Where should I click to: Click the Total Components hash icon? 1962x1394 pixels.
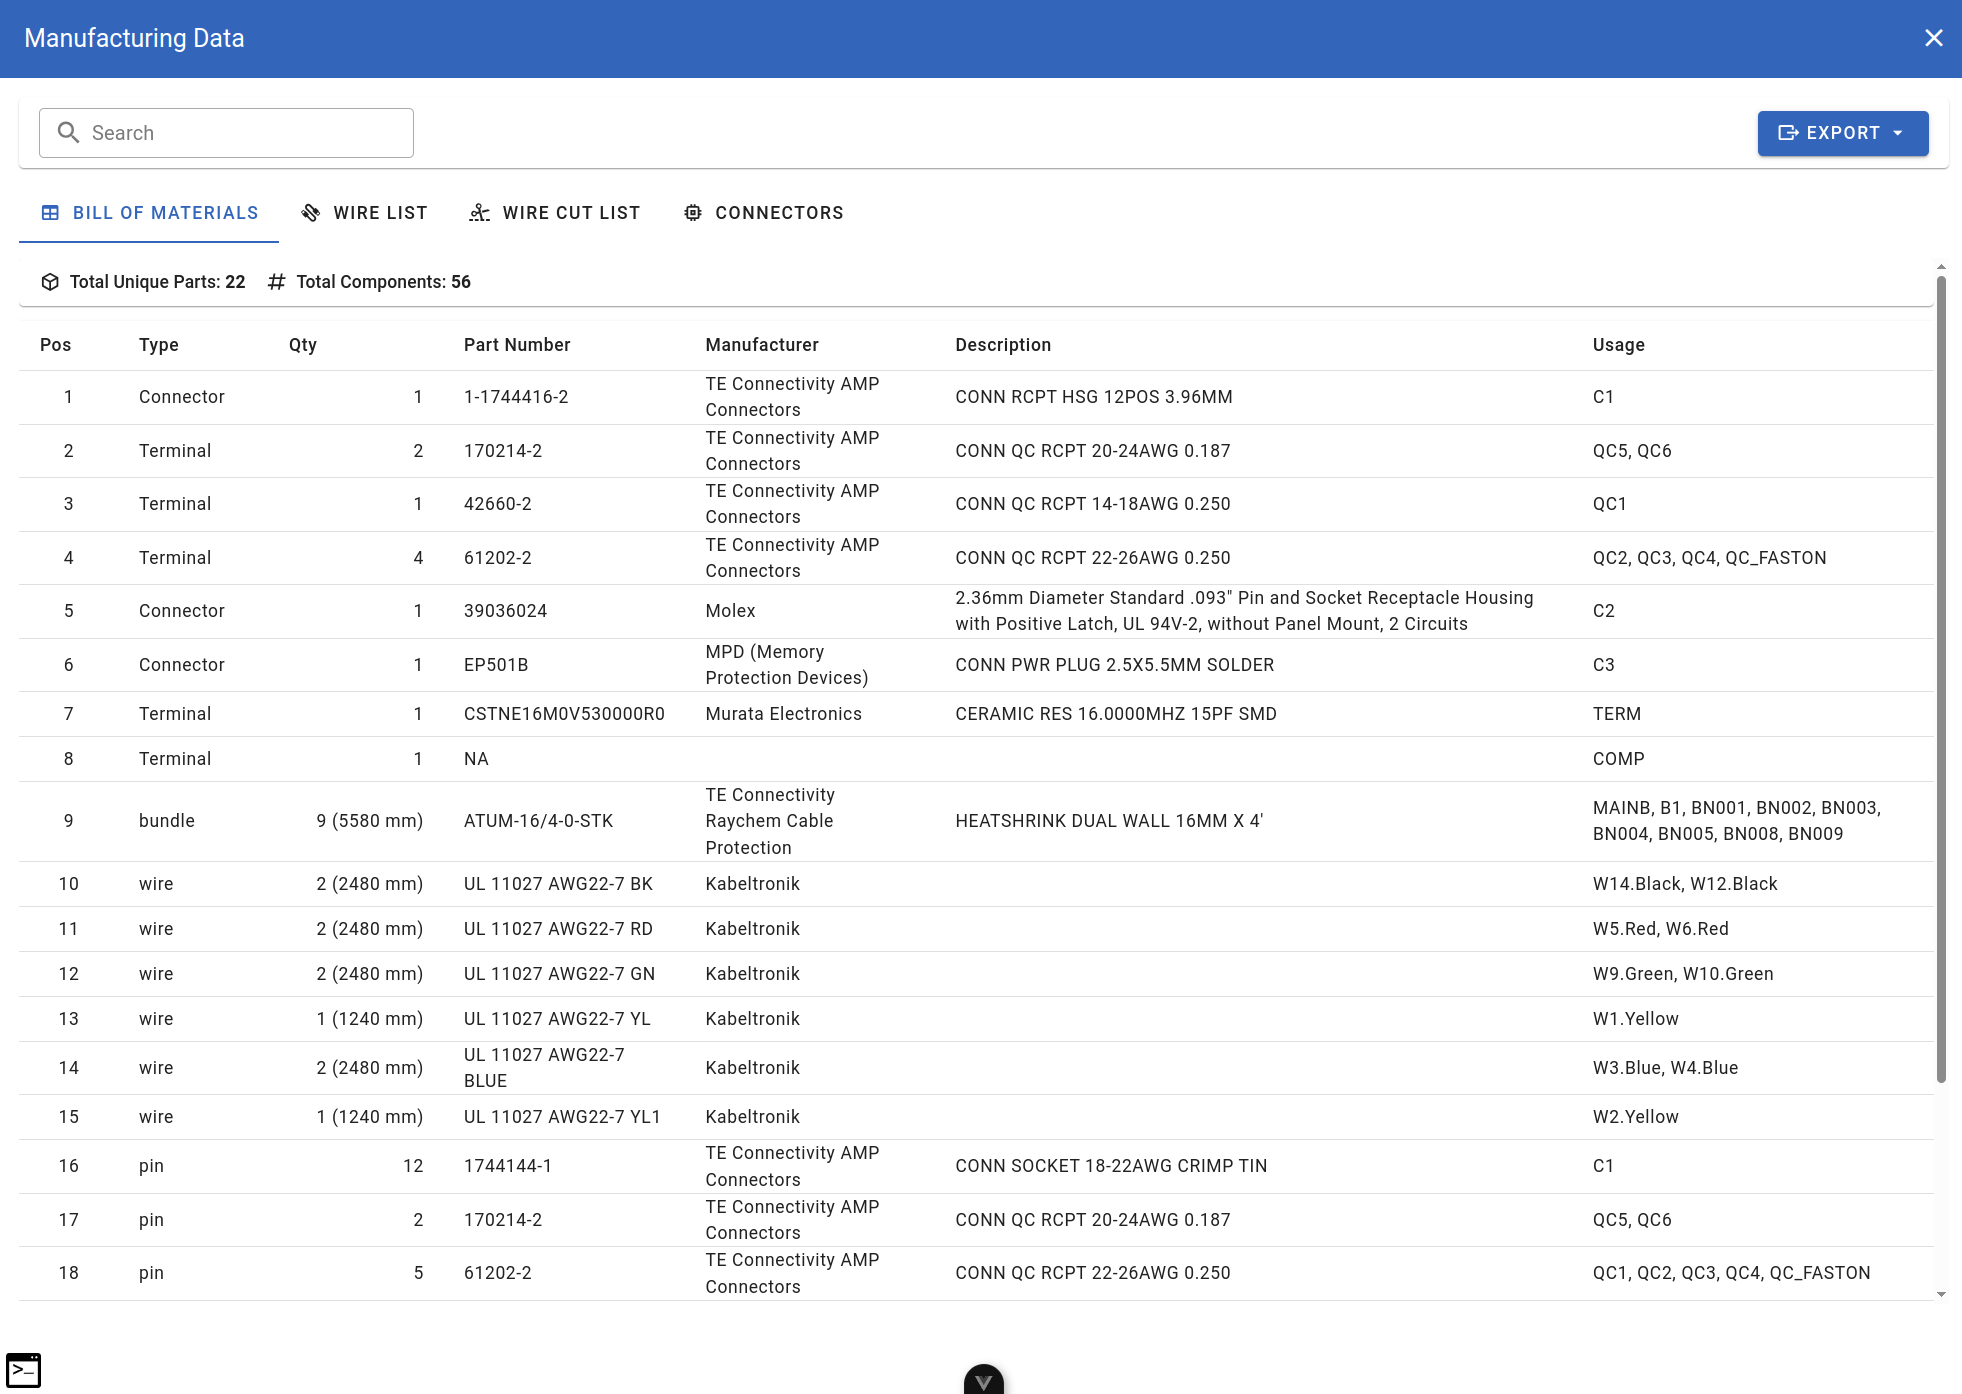coord(277,282)
